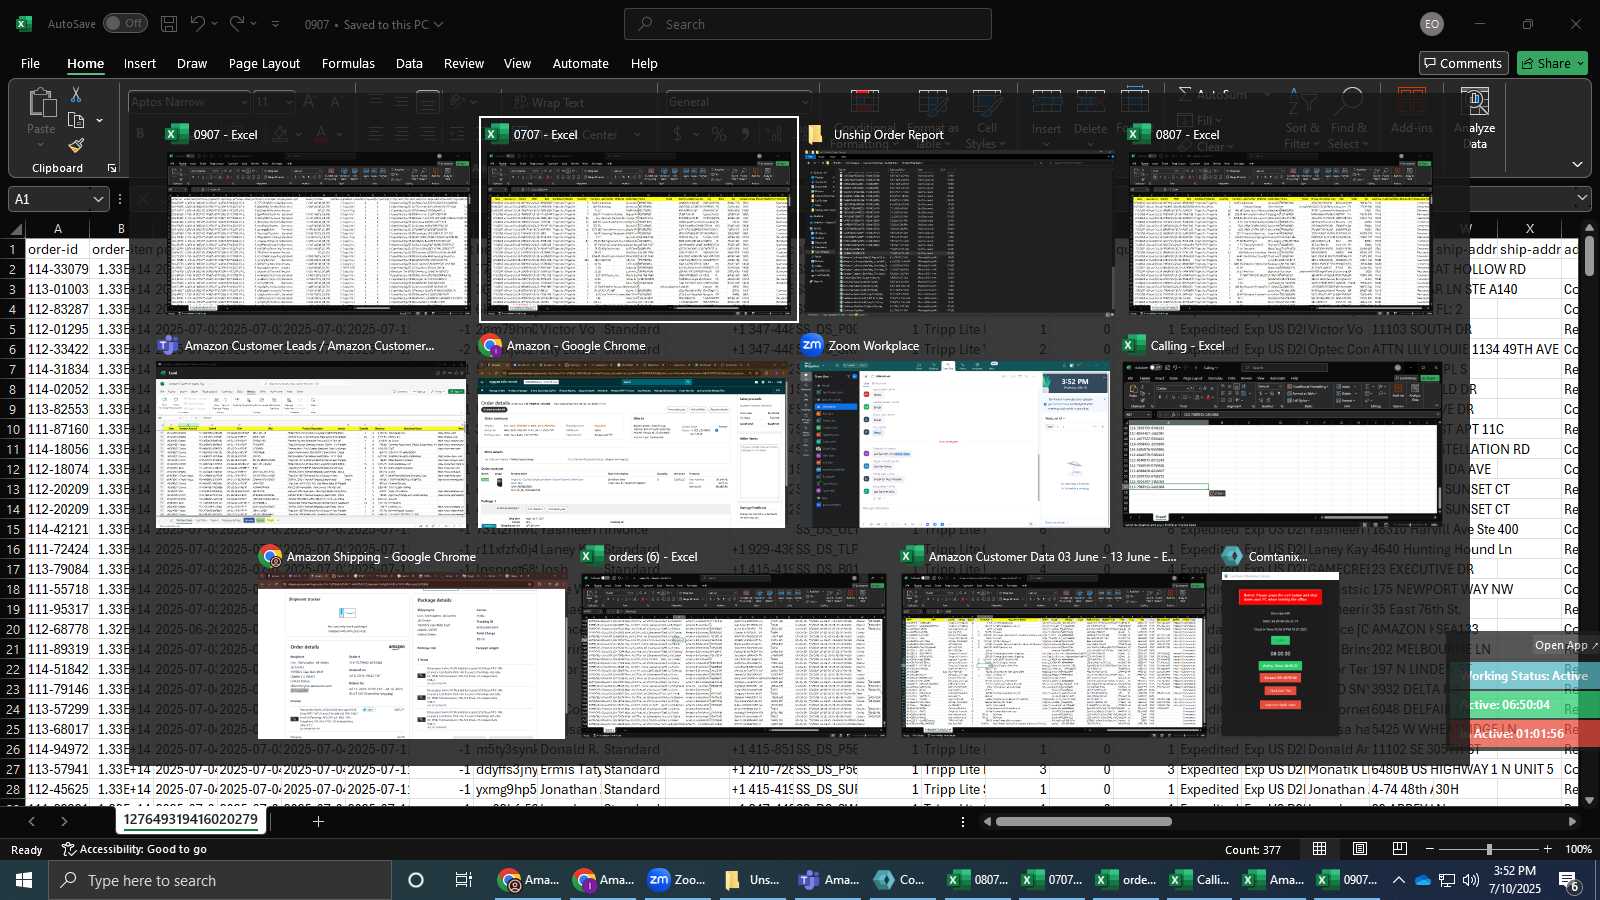Viewport: 1600px width, 900px height.
Task: Switch to the Page Layout tab
Action: click(264, 63)
